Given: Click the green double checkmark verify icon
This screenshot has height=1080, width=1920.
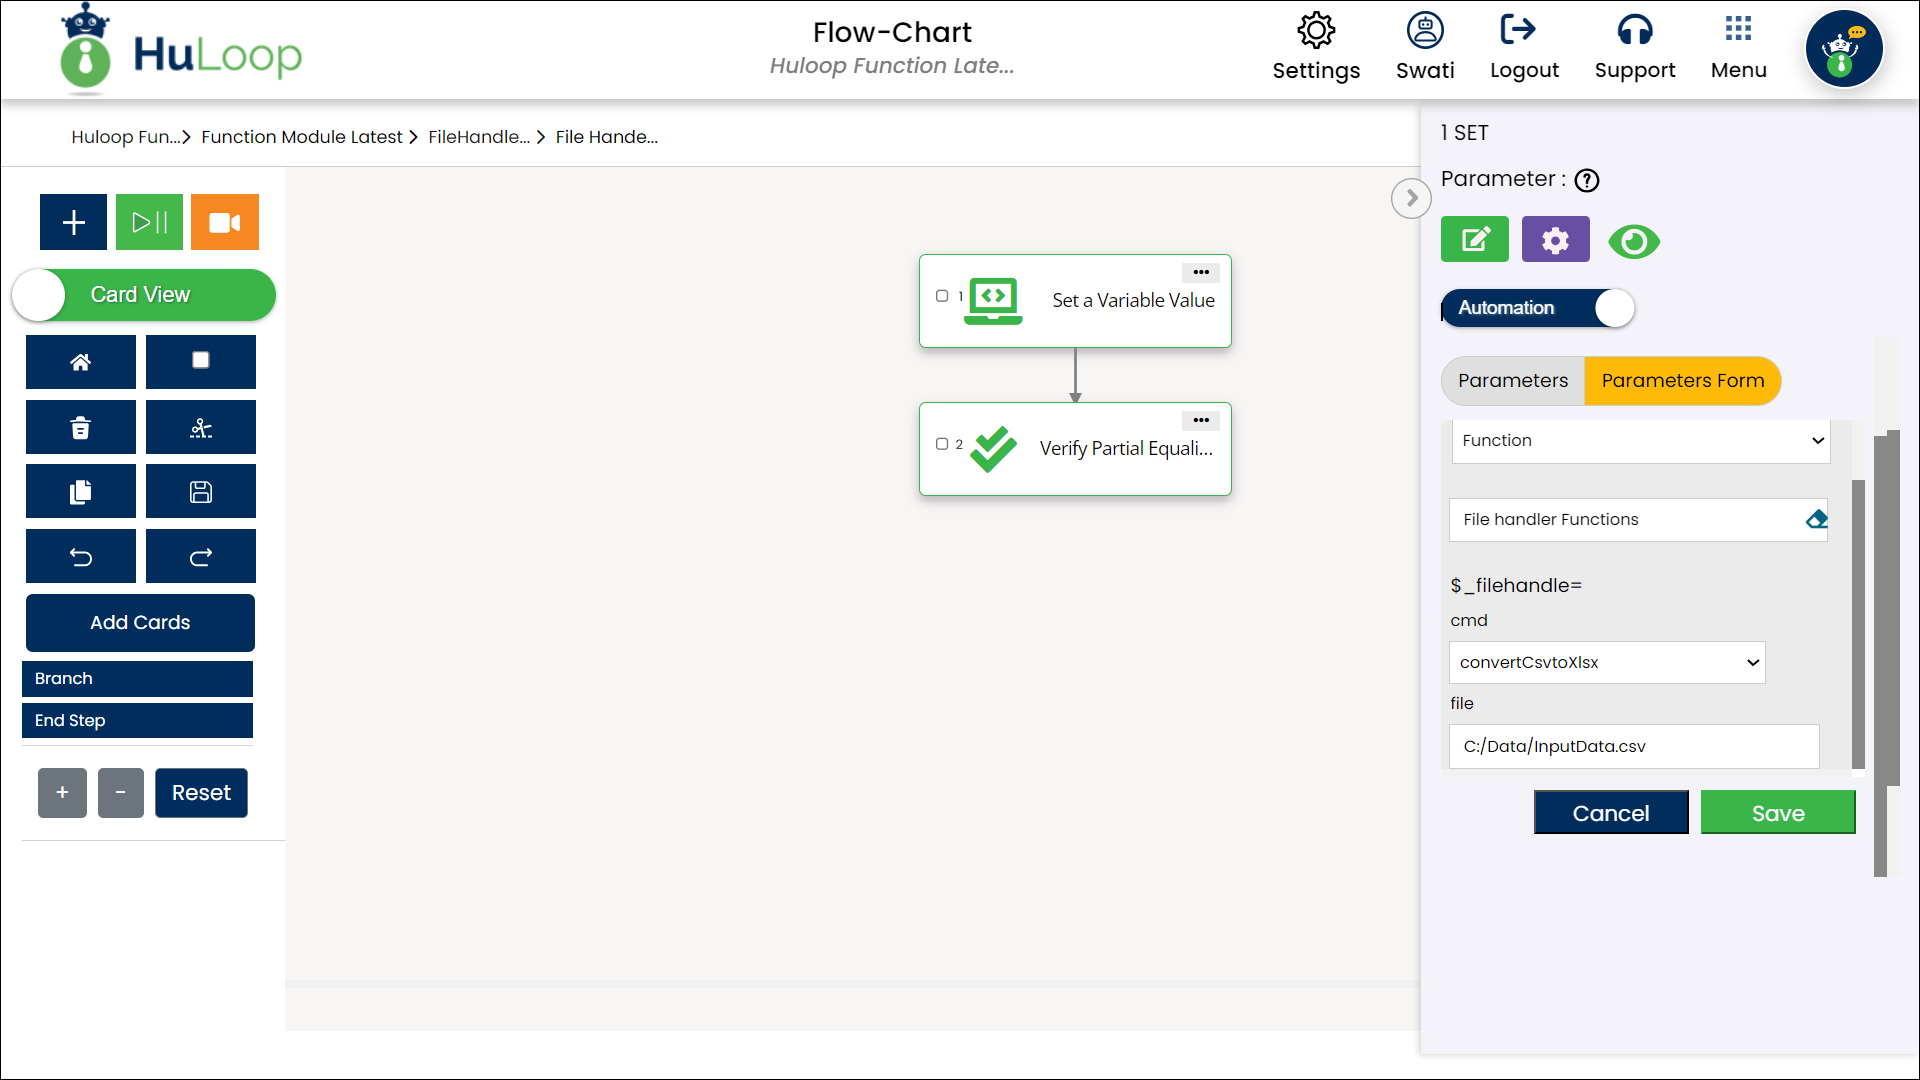Looking at the screenshot, I should click(x=993, y=449).
